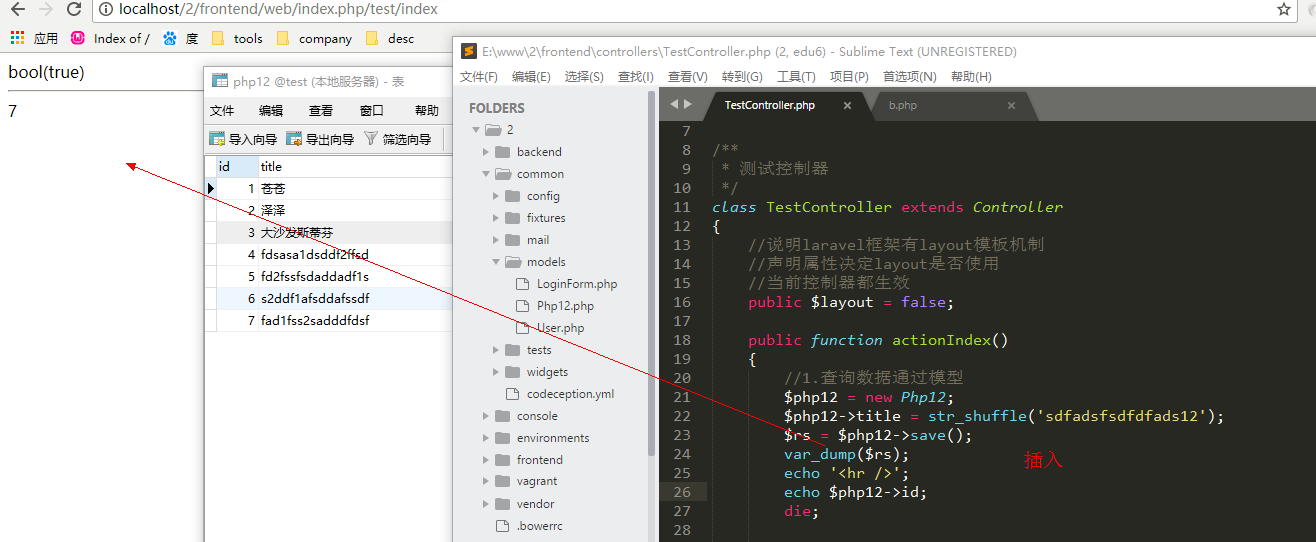The image size is (1316, 542).
Task: Open Php12.php in the sidebar
Action: pos(564,306)
